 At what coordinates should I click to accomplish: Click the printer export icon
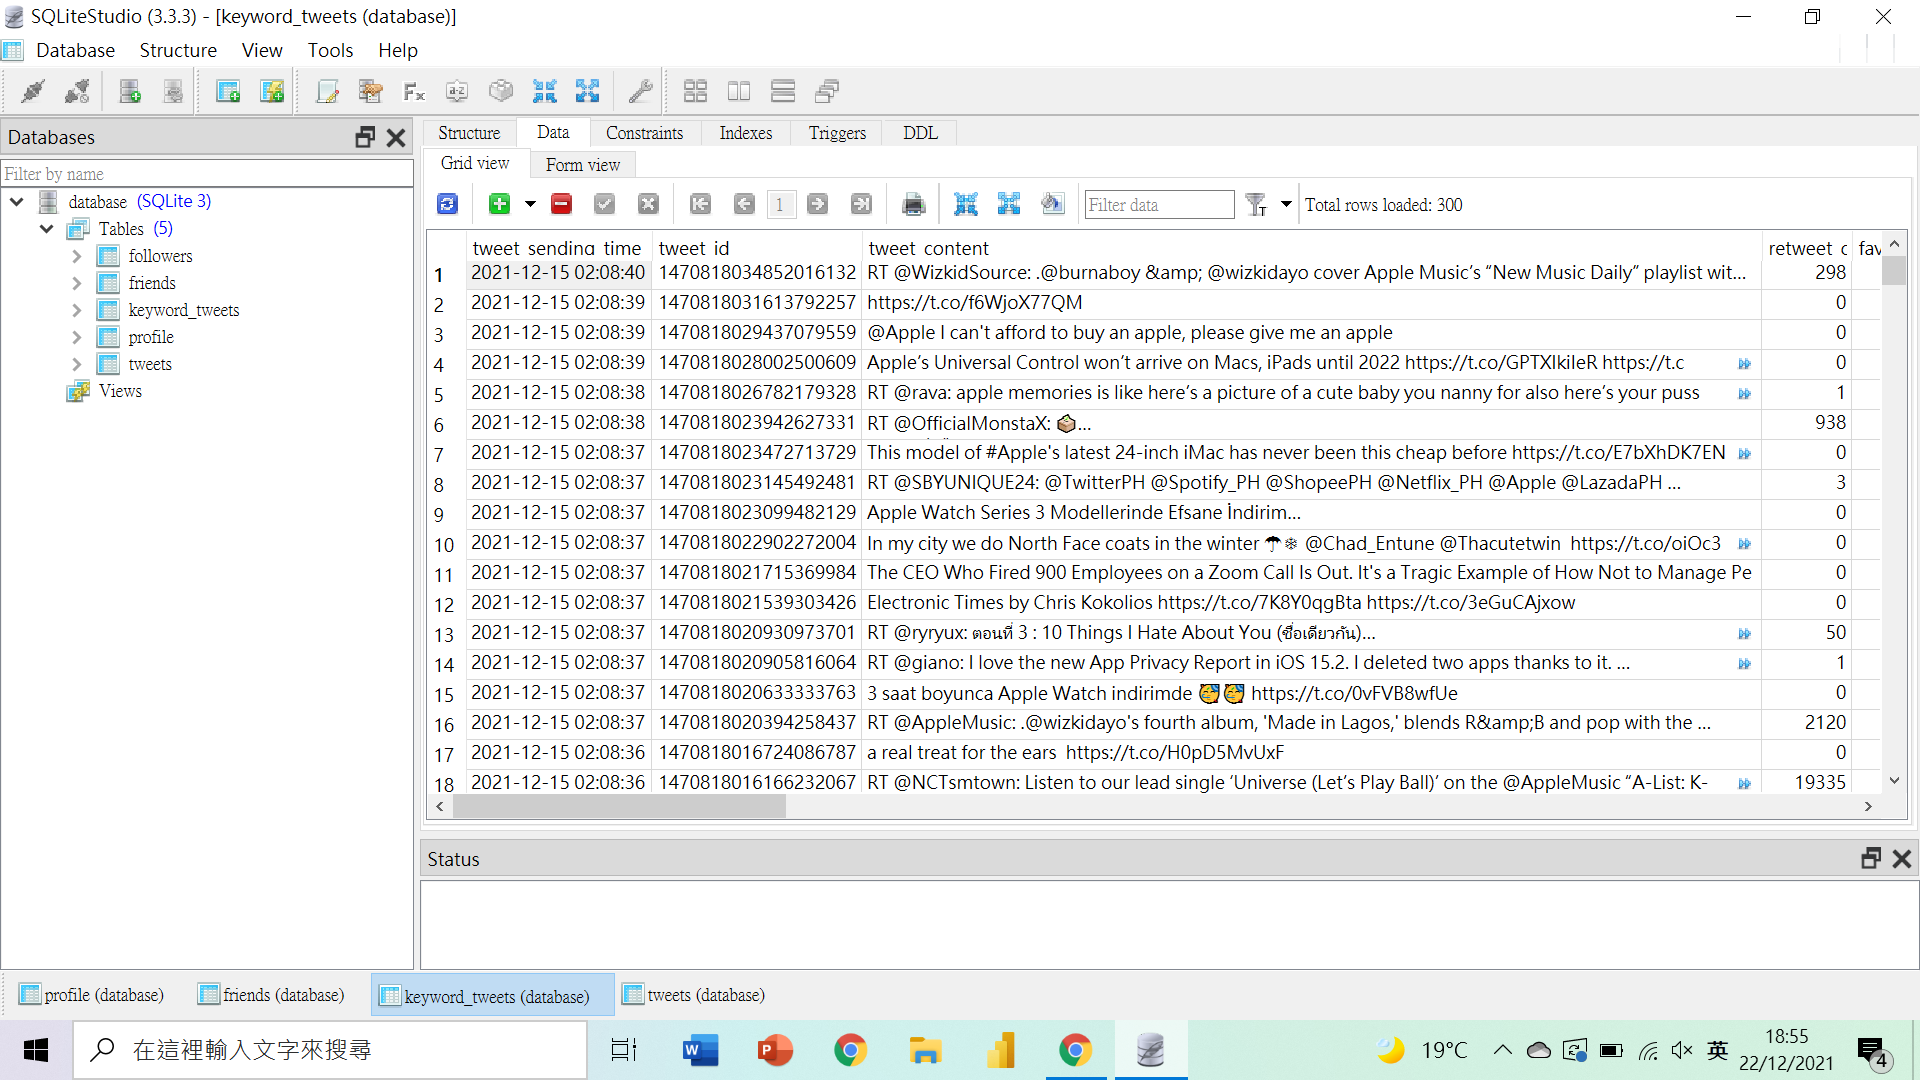point(913,204)
